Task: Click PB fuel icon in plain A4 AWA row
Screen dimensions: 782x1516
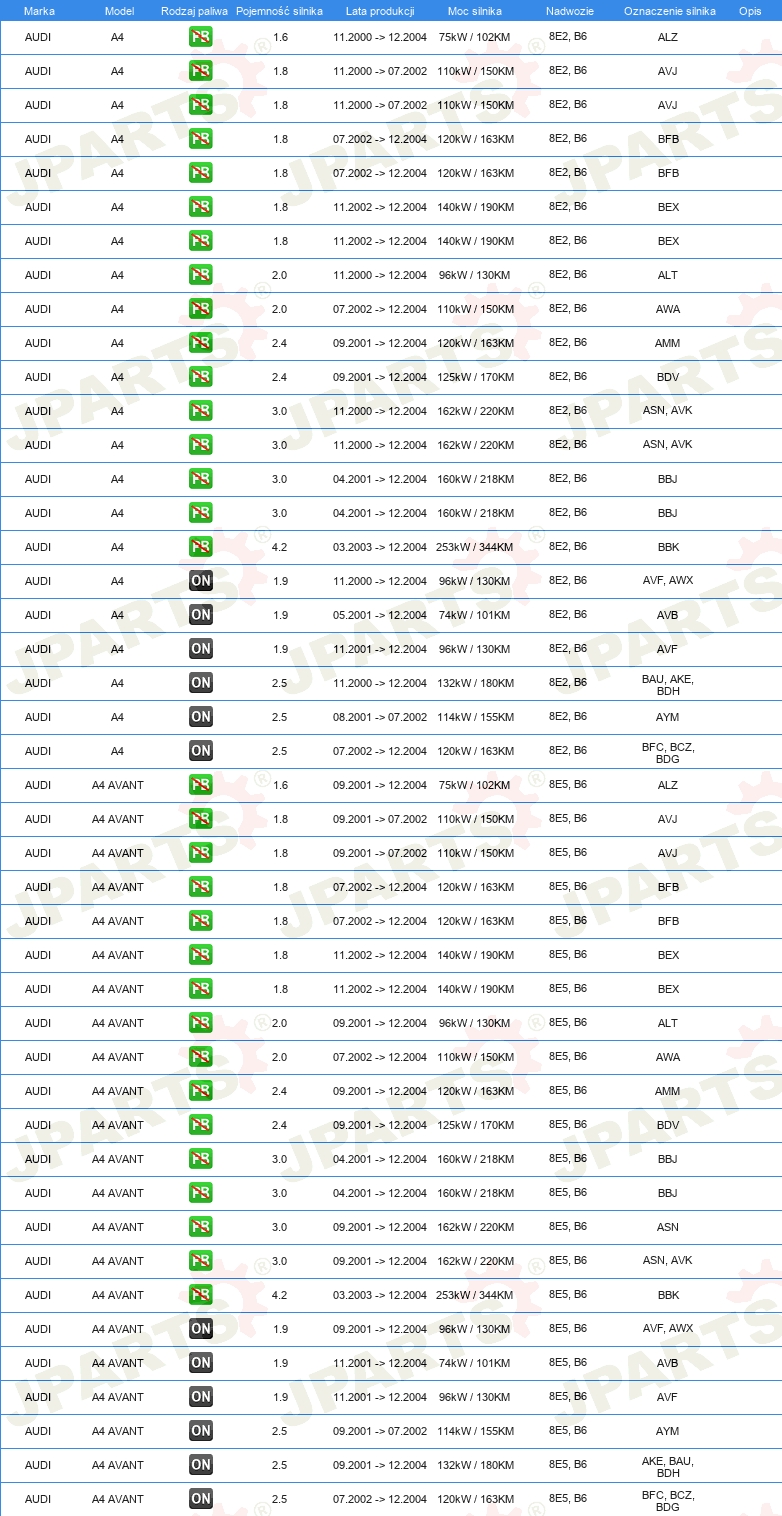Action: point(201,310)
